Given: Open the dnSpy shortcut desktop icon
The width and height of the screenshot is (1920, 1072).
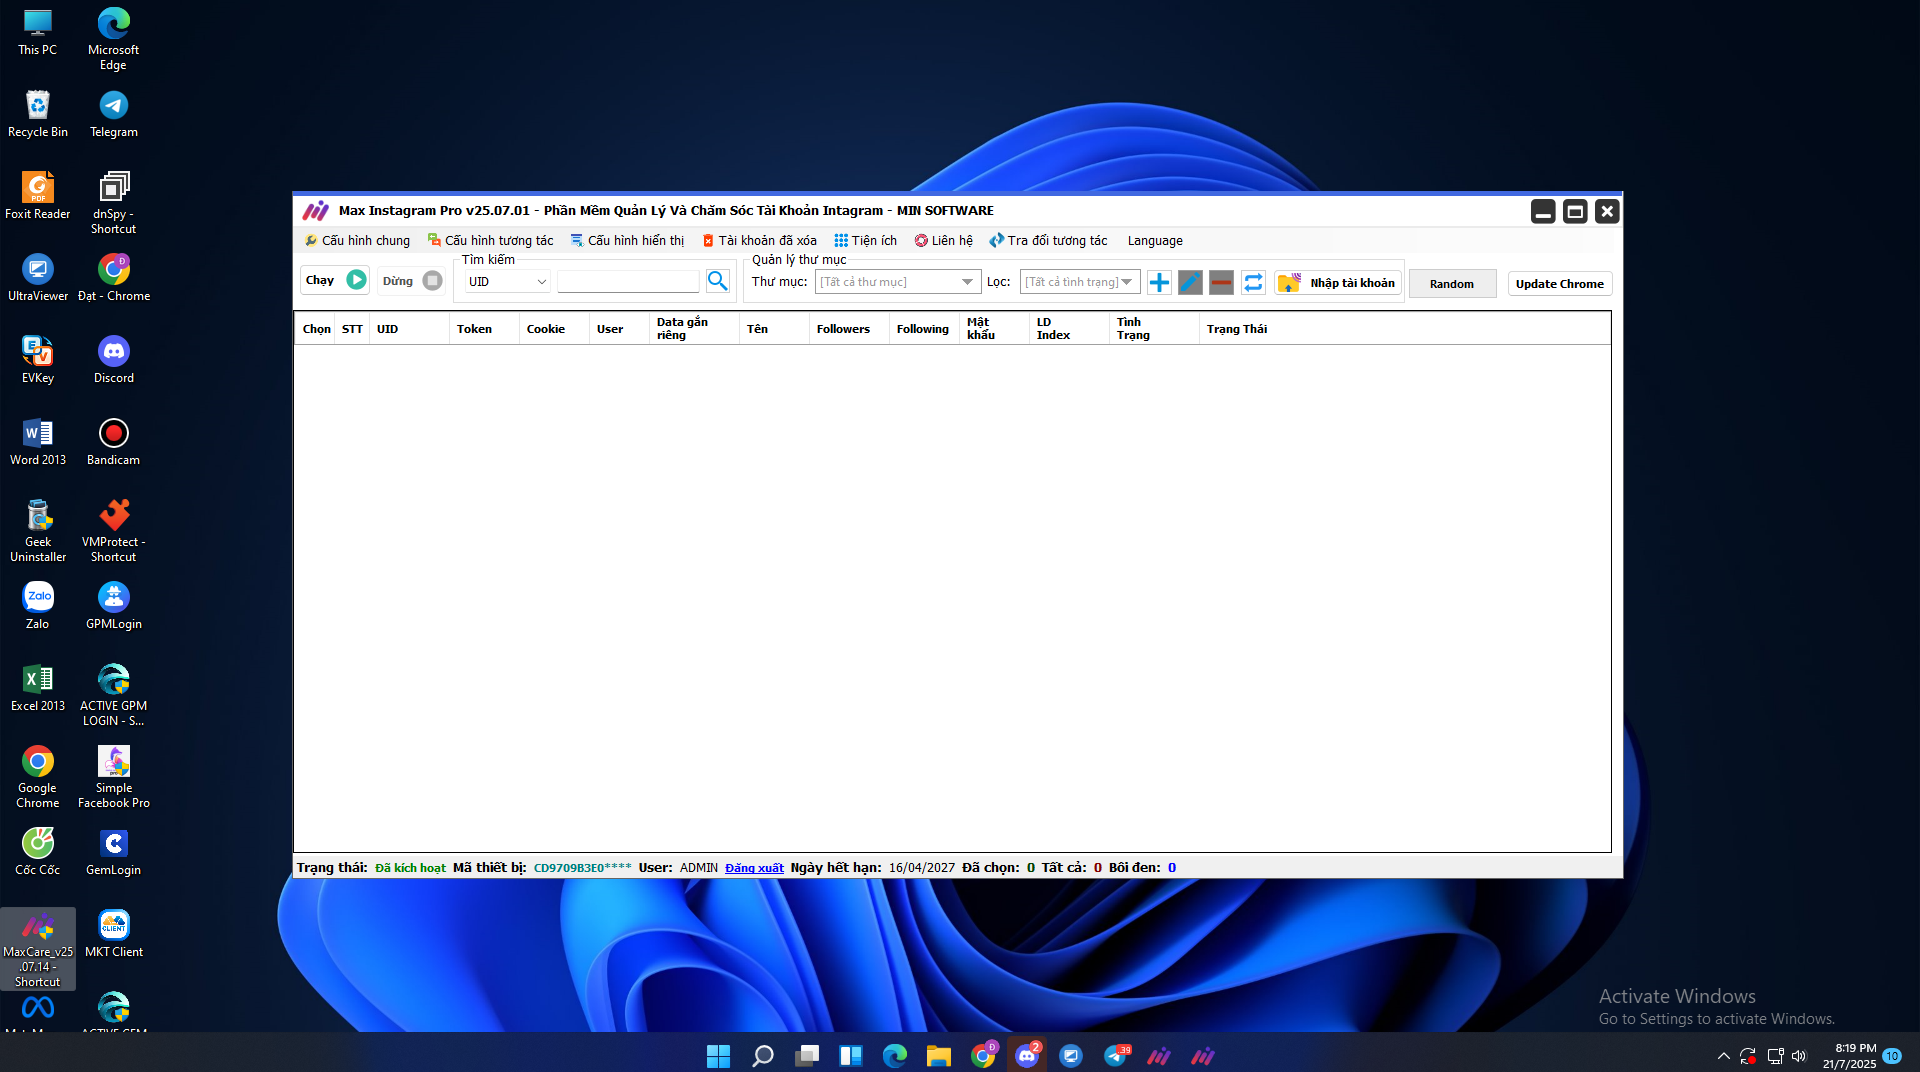Looking at the screenshot, I should pyautogui.click(x=114, y=203).
